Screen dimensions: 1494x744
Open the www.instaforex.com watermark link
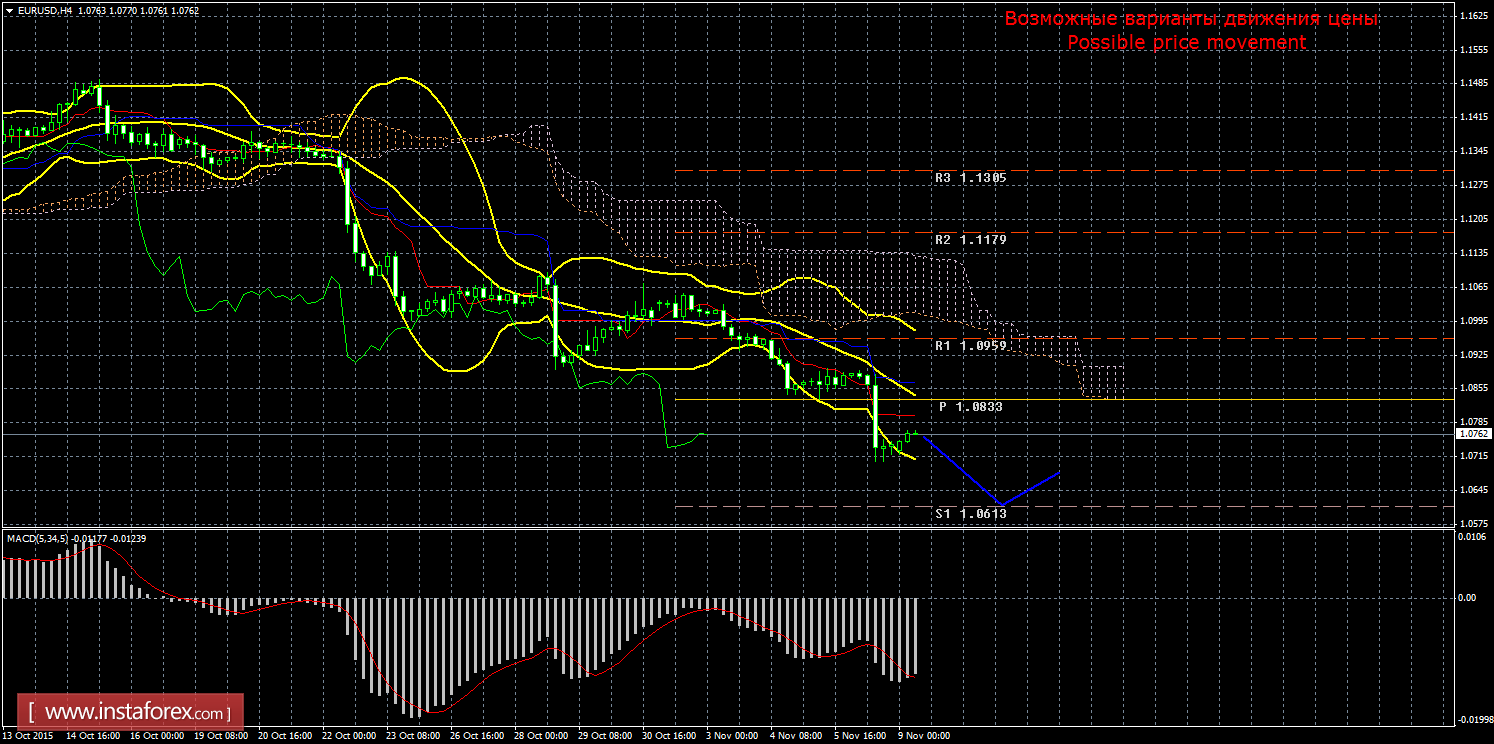click(136, 713)
